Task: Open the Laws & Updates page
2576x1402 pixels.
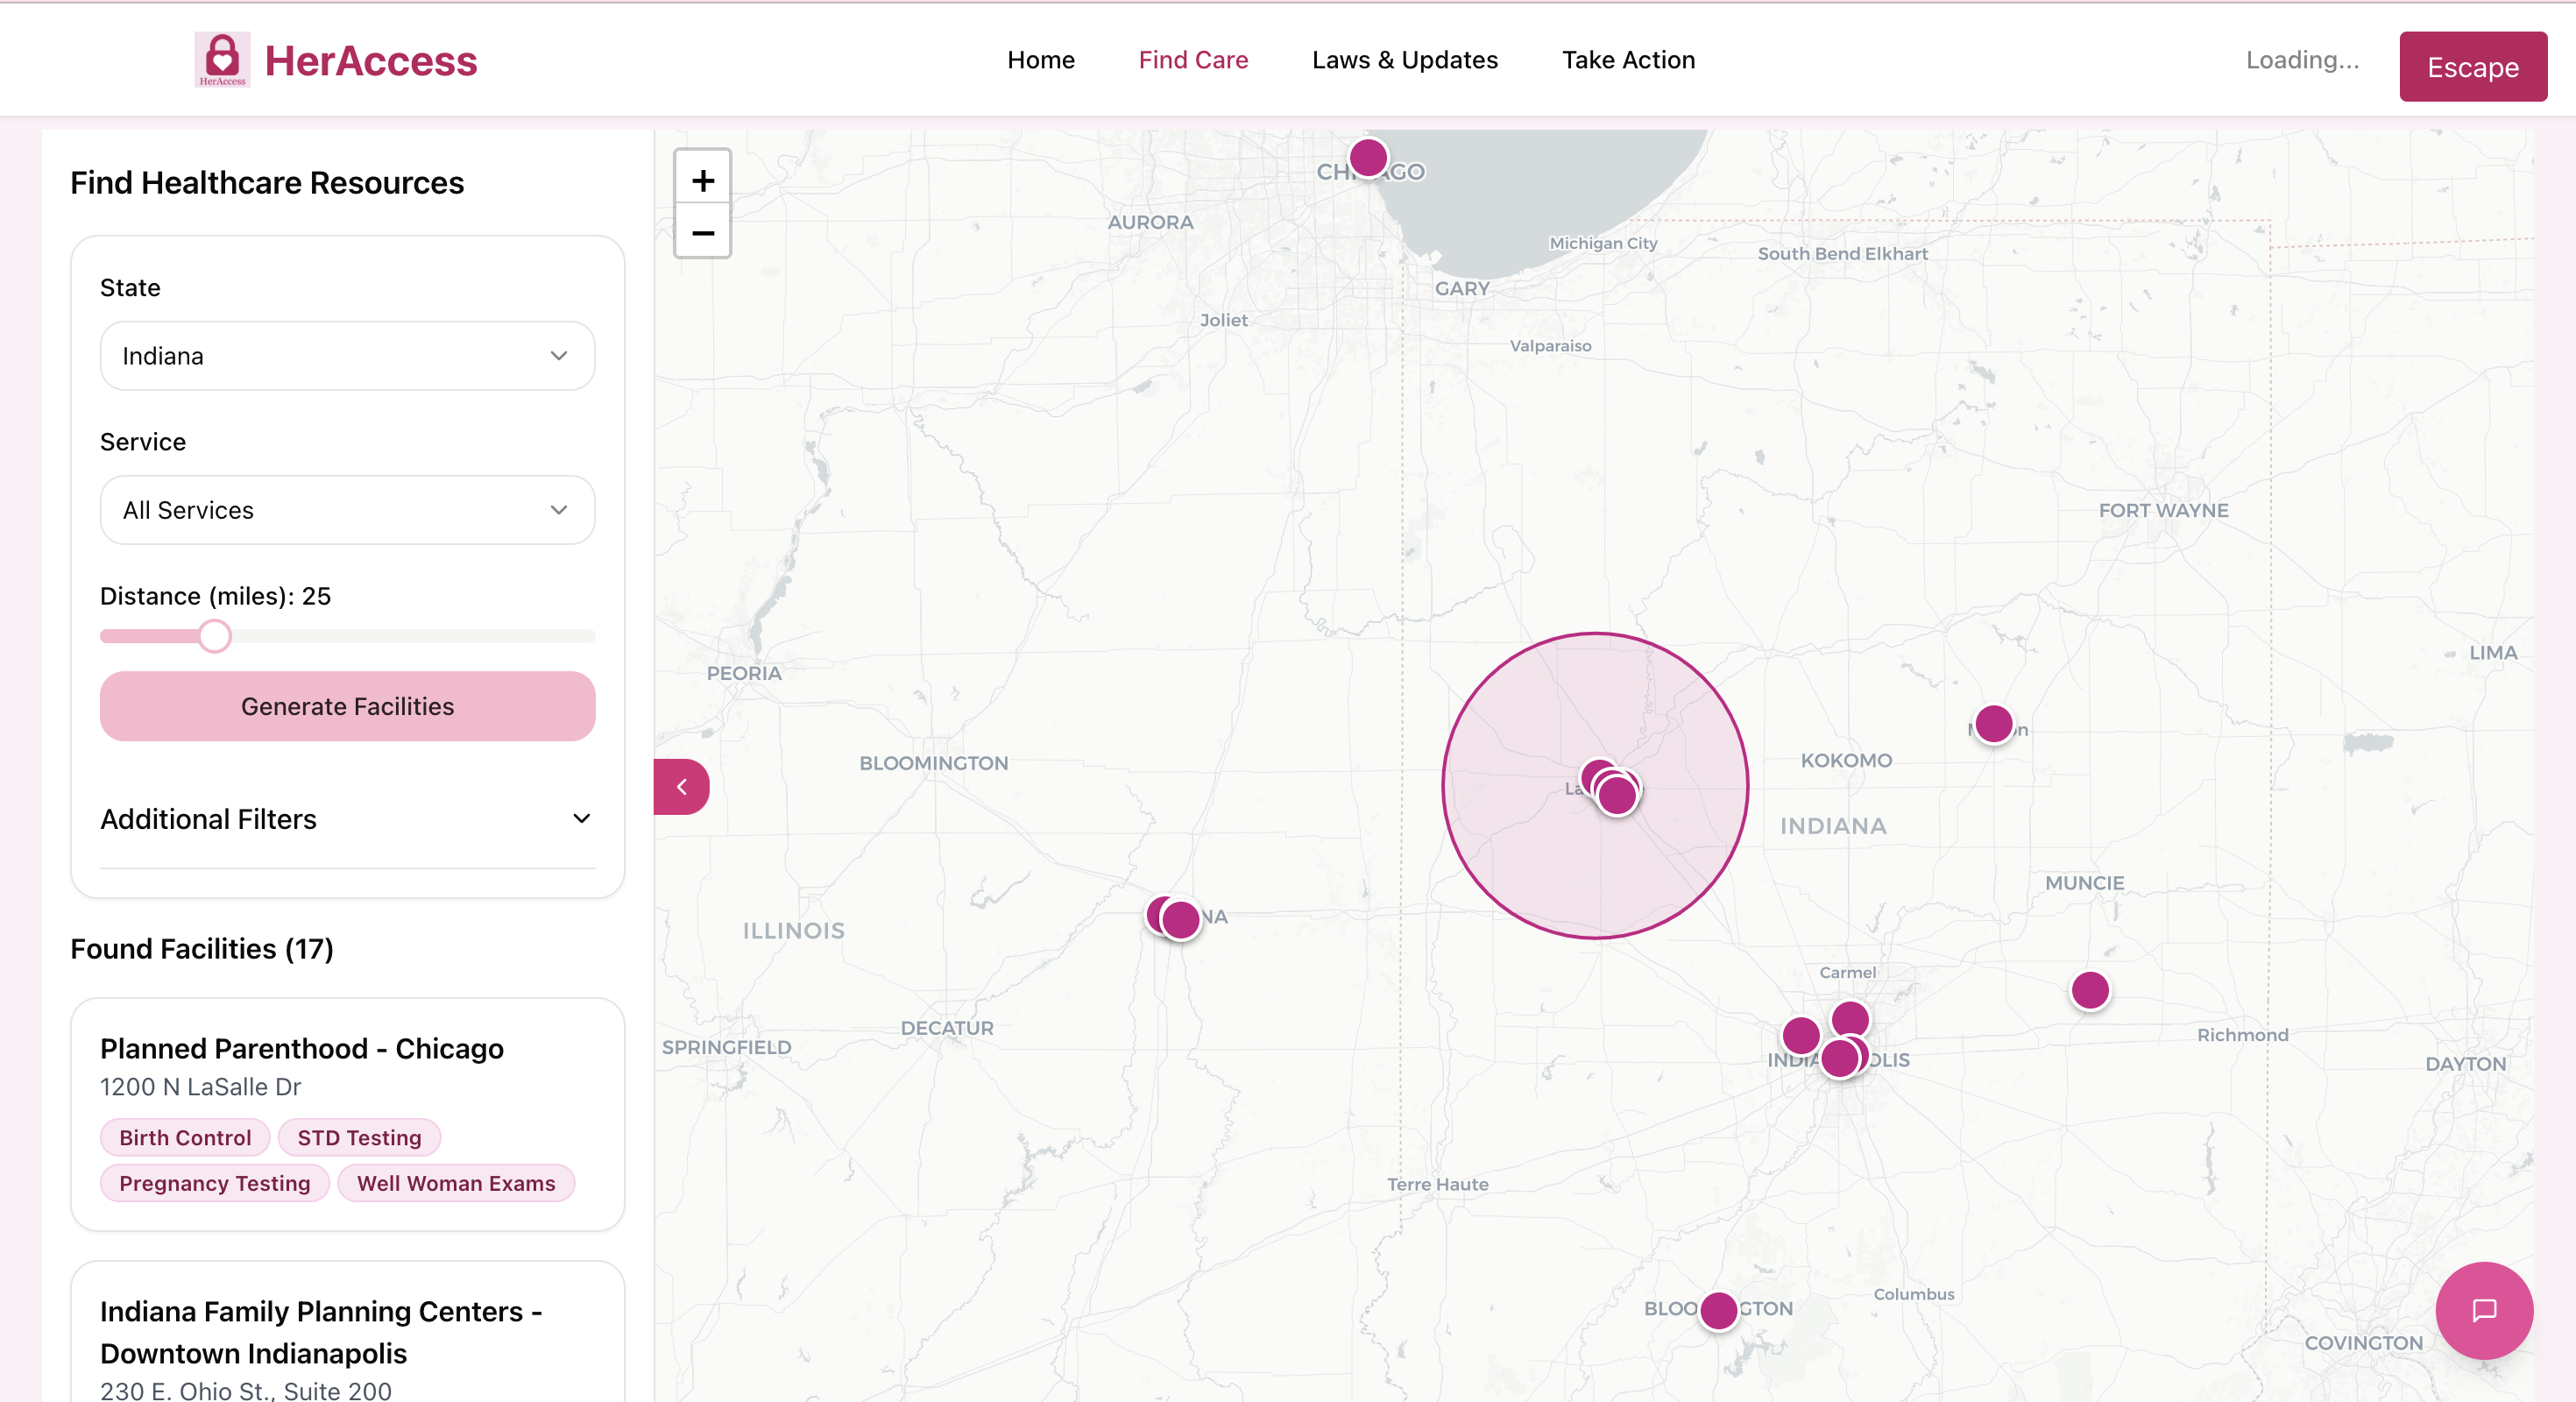Action: coord(1404,60)
